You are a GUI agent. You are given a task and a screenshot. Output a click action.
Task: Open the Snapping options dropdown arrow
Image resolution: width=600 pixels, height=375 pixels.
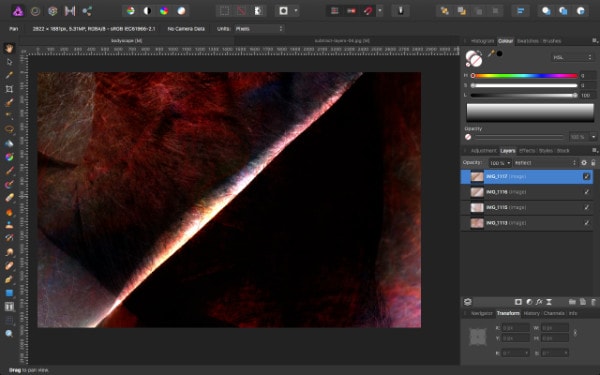tap(380, 11)
